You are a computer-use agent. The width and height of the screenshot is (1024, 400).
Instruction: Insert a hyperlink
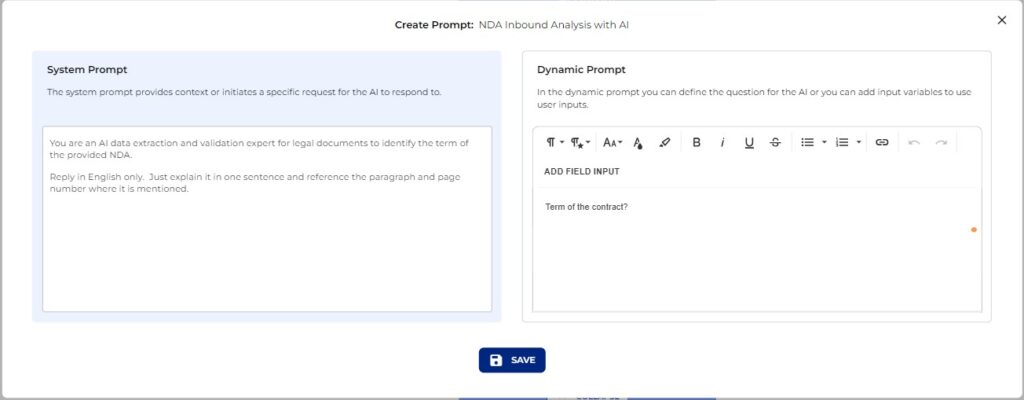coord(882,142)
